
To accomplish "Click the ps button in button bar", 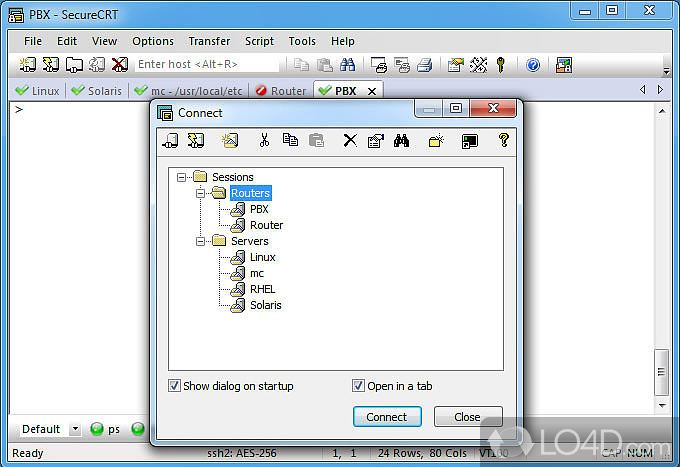I will (x=105, y=429).
